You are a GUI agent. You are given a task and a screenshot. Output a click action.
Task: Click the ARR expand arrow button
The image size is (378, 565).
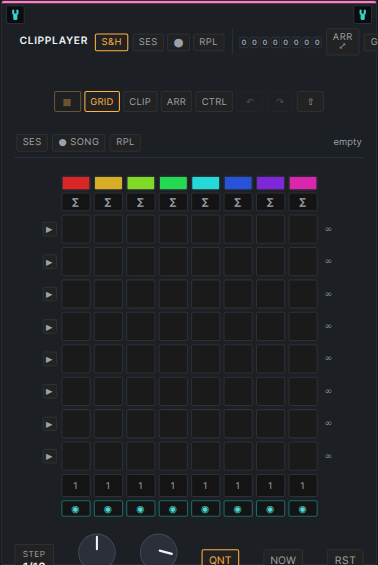343,41
